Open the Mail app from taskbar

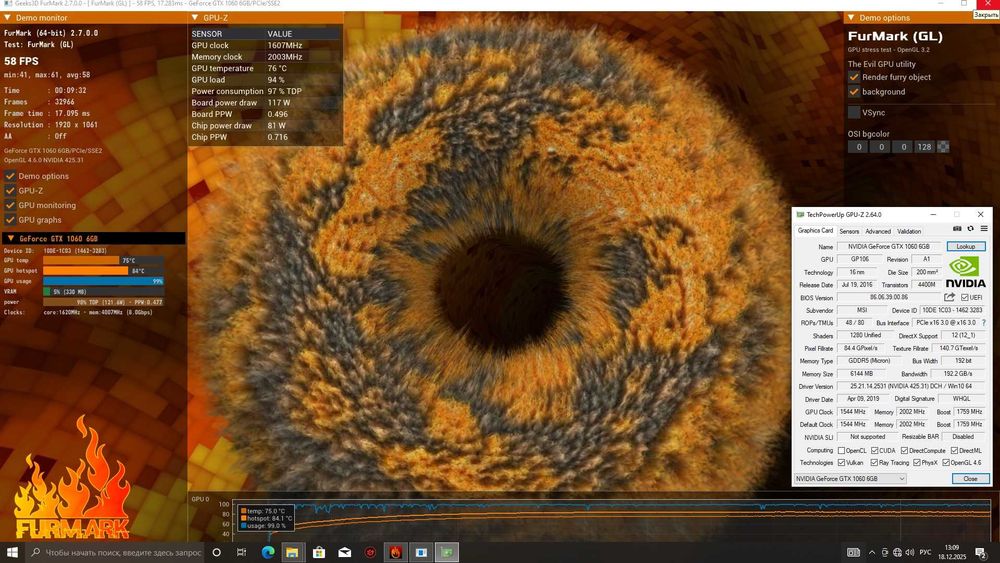pyautogui.click(x=344, y=552)
